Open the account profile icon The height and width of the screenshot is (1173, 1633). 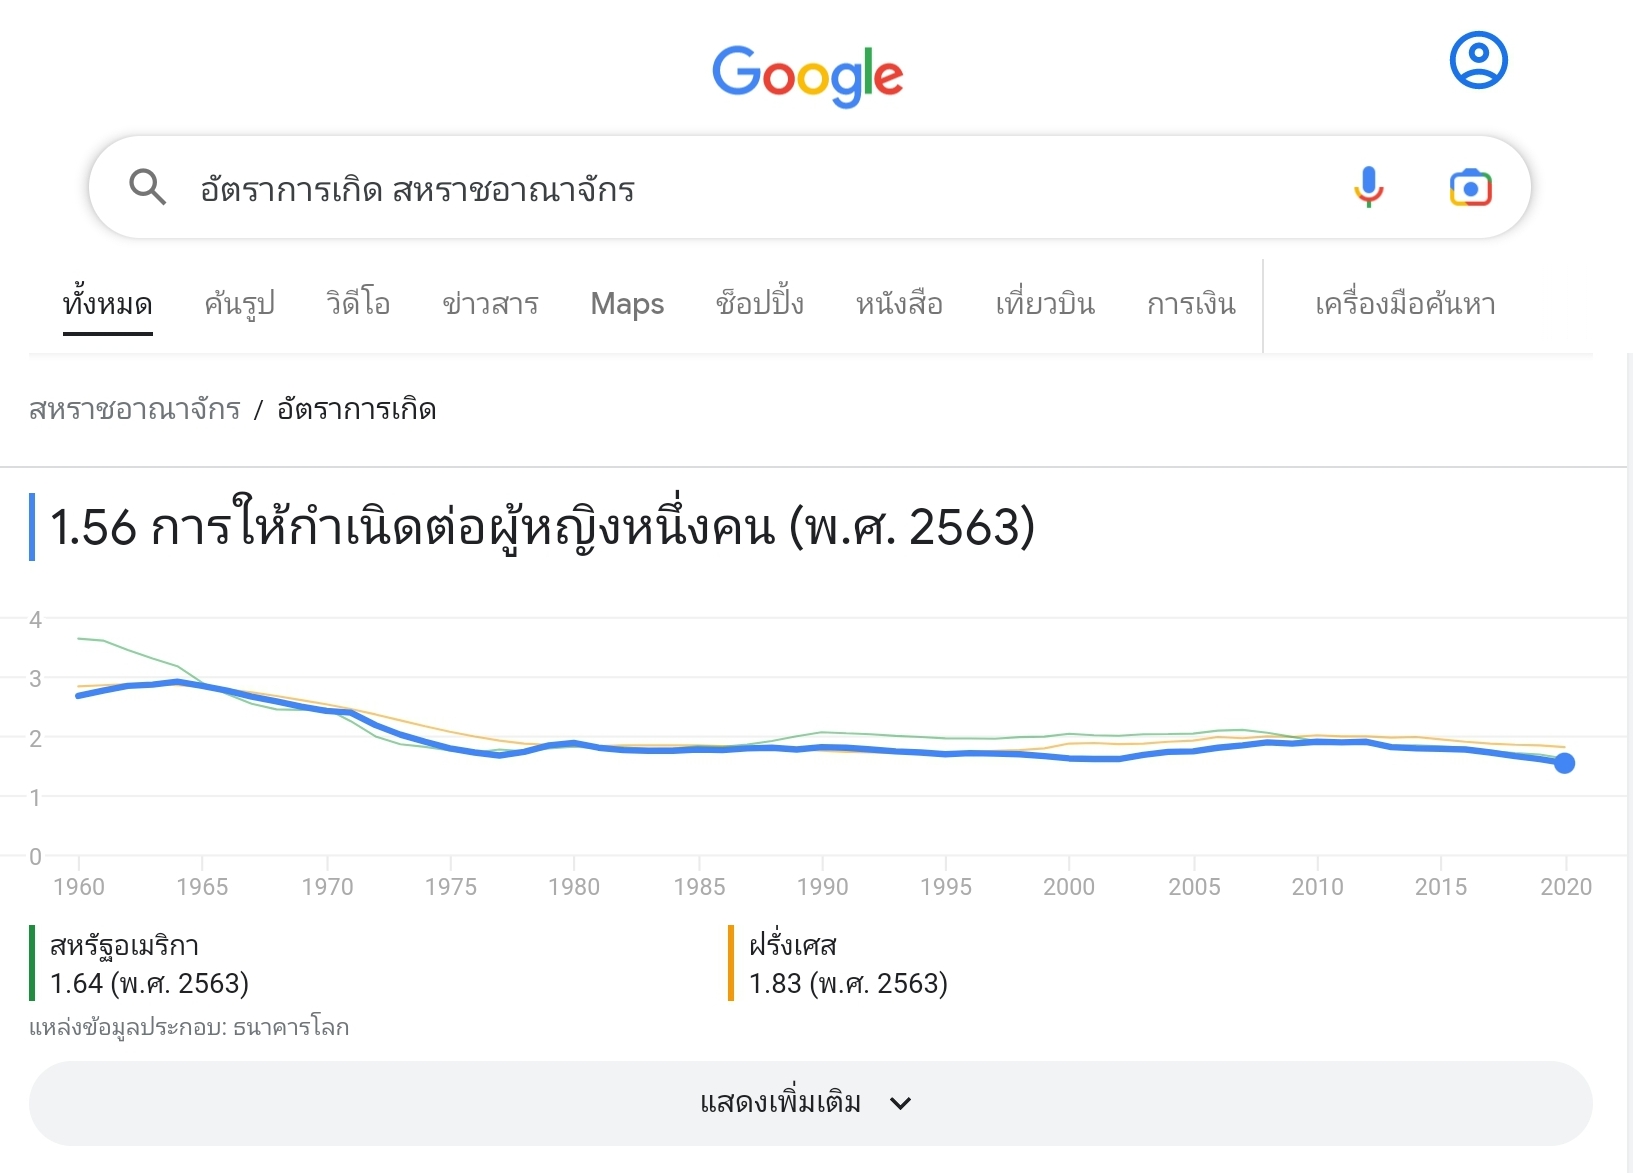click(x=1478, y=60)
